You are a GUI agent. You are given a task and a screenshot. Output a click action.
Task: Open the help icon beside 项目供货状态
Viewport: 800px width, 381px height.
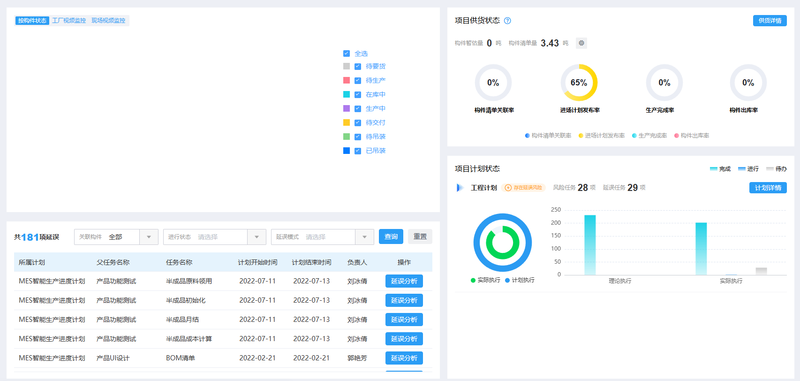(507, 21)
